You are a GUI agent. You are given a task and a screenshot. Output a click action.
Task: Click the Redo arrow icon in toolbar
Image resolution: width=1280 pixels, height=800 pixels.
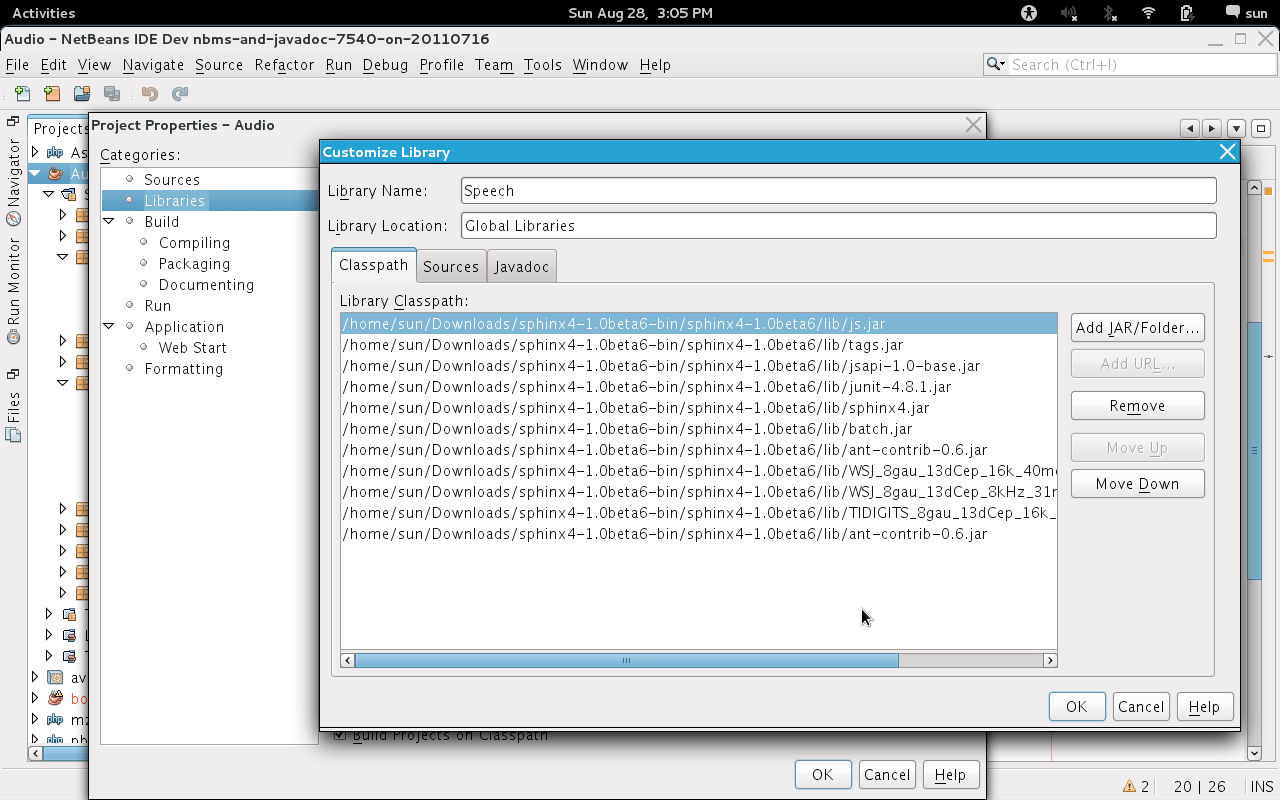pos(180,94)
